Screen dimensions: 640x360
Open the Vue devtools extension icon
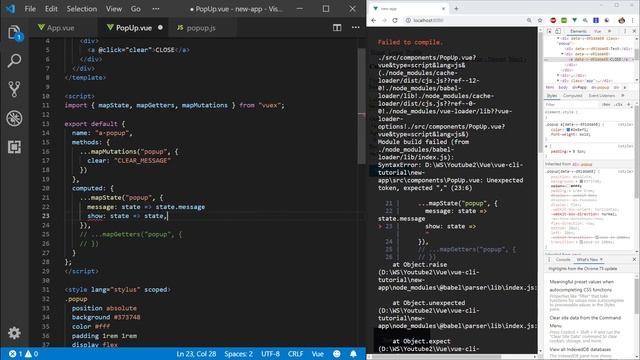point(574,20)
